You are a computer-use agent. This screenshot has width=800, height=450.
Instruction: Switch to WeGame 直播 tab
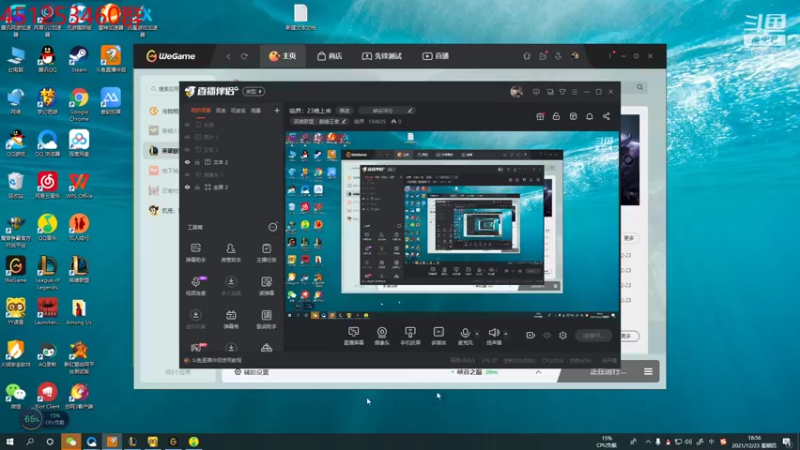click(435, 56)
